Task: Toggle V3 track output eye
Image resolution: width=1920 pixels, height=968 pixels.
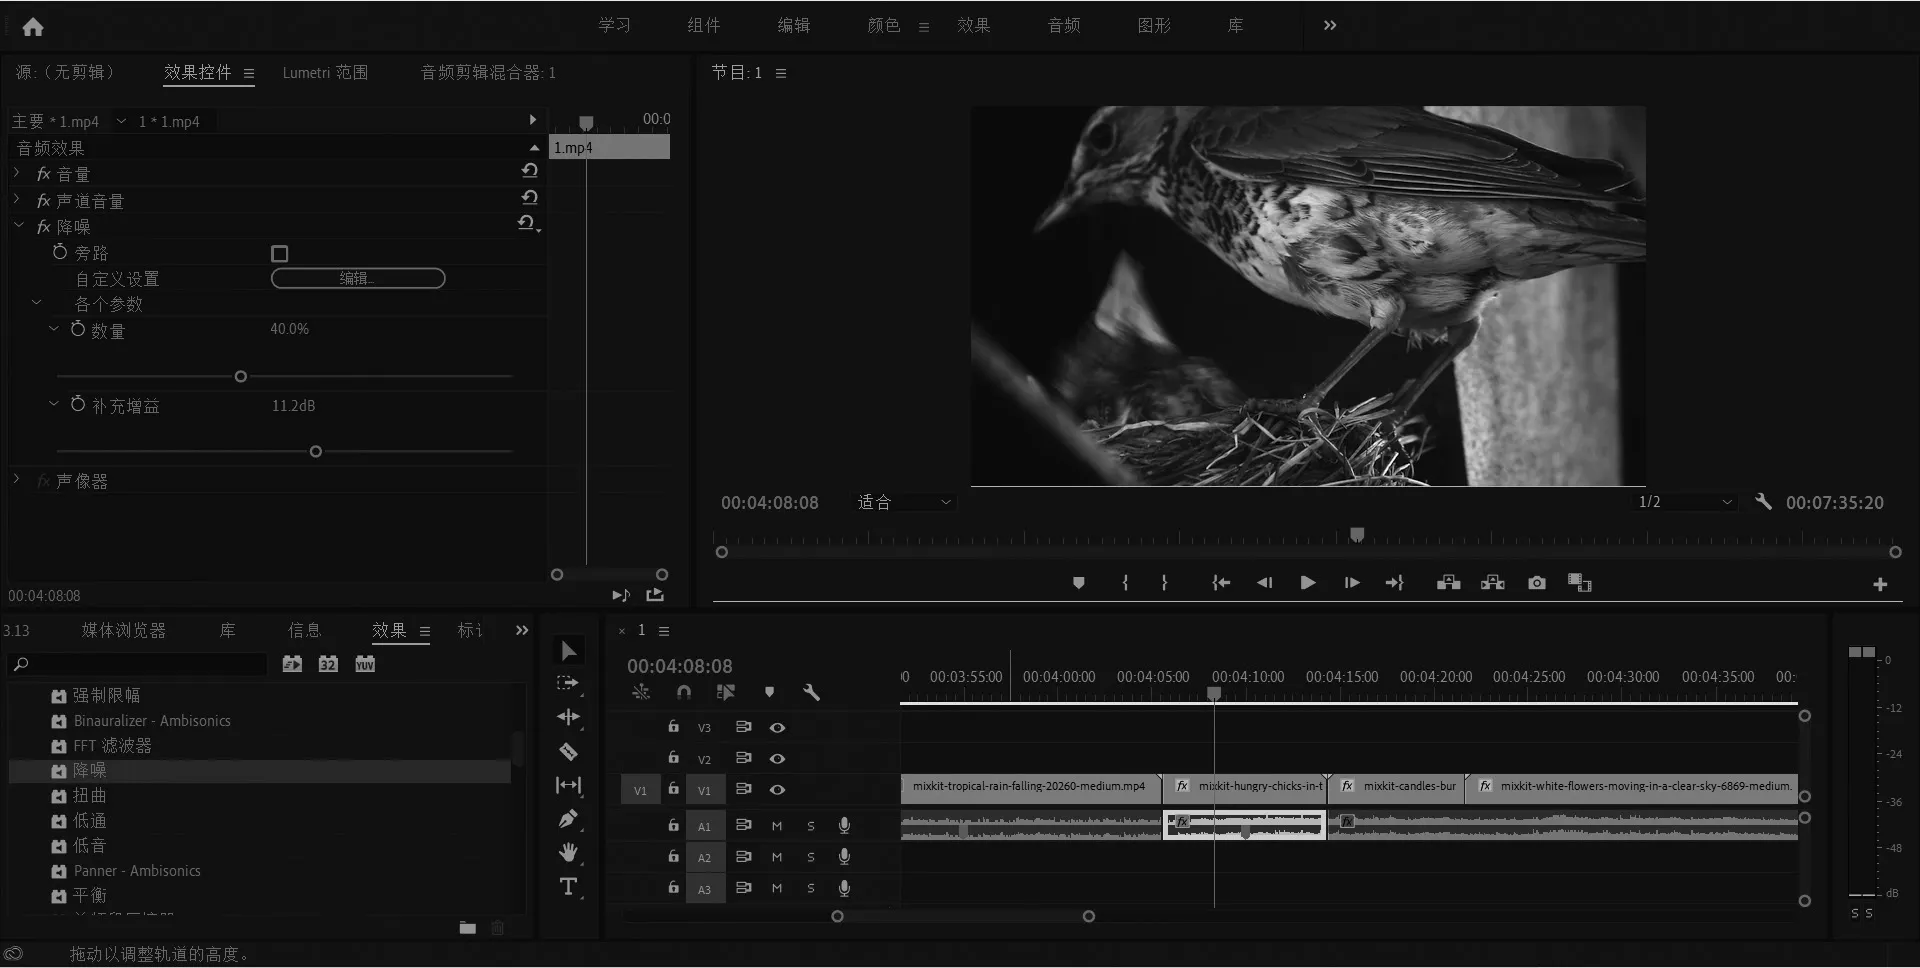Action: coord(777,728)
